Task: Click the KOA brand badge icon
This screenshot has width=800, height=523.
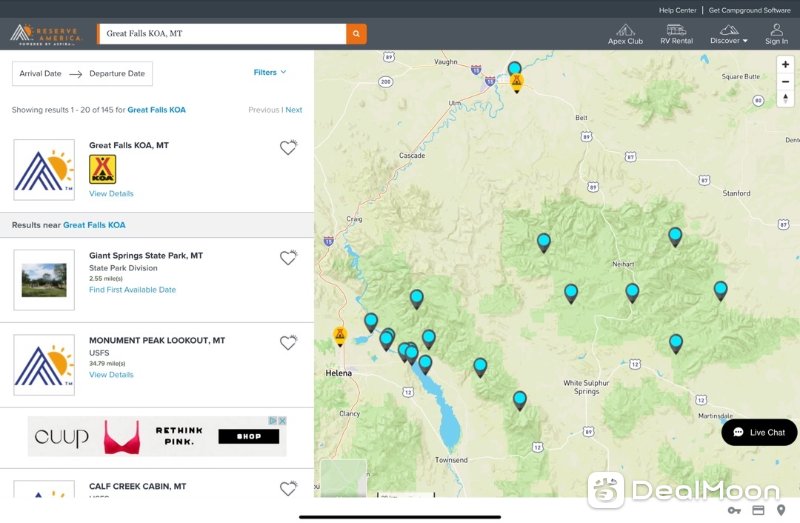Action: click(103, 169)
